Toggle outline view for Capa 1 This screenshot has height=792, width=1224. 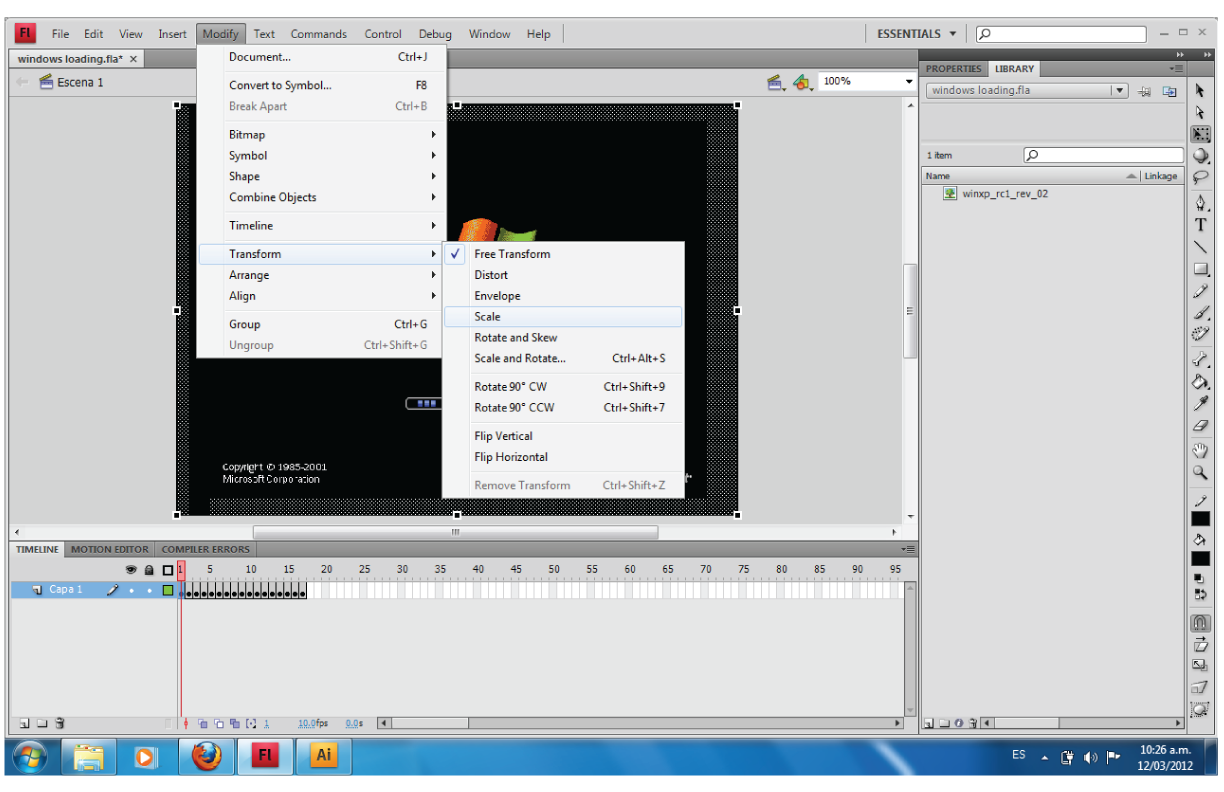click(x=167, y=590)
